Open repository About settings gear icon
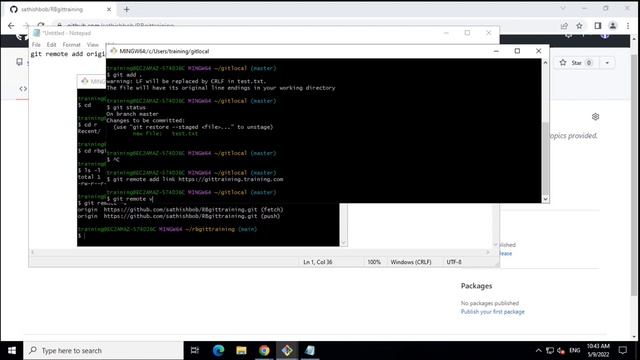This screenshot has width=640, height=360. pos(596,117)
